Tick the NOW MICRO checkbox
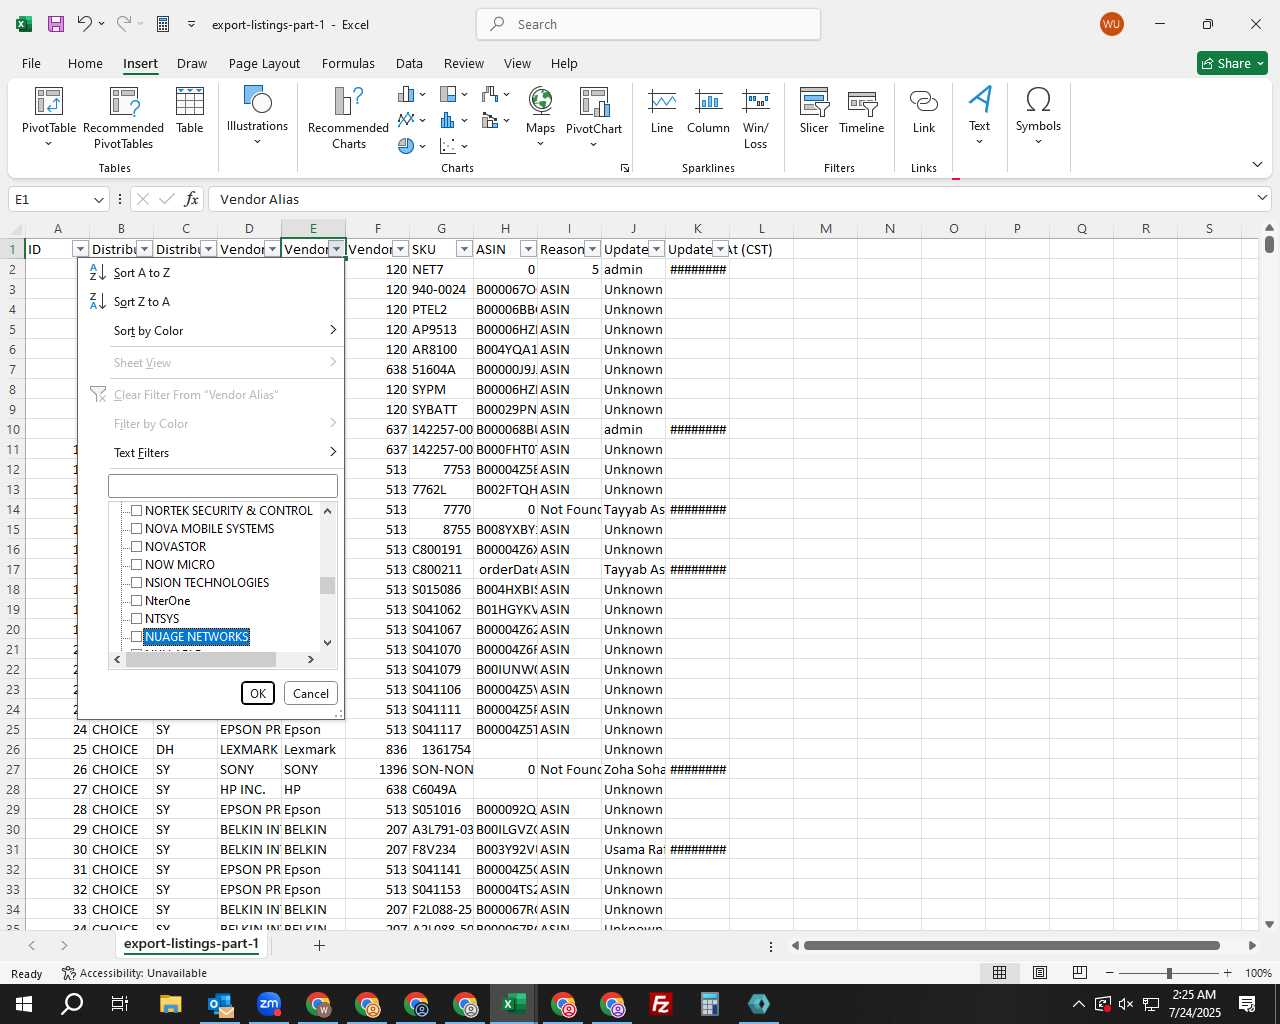The image size is (1280, 1024). click(x=137, y=565)
